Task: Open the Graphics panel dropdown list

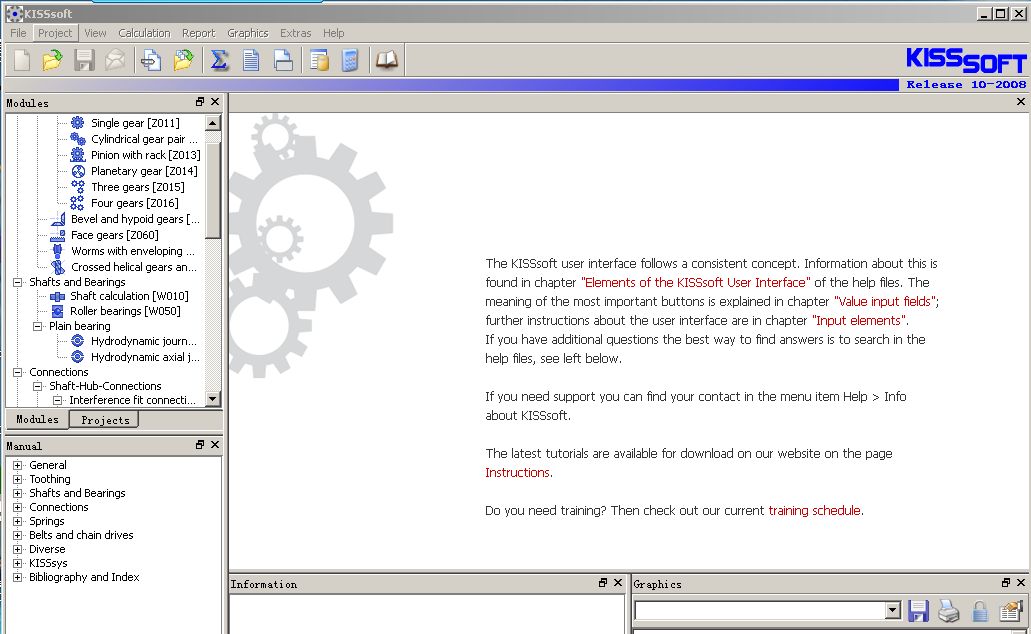Action: point(892,611)
